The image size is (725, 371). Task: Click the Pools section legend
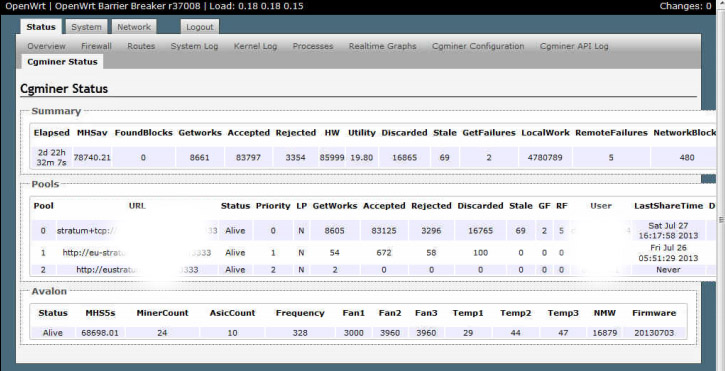[x=45, y=184]
